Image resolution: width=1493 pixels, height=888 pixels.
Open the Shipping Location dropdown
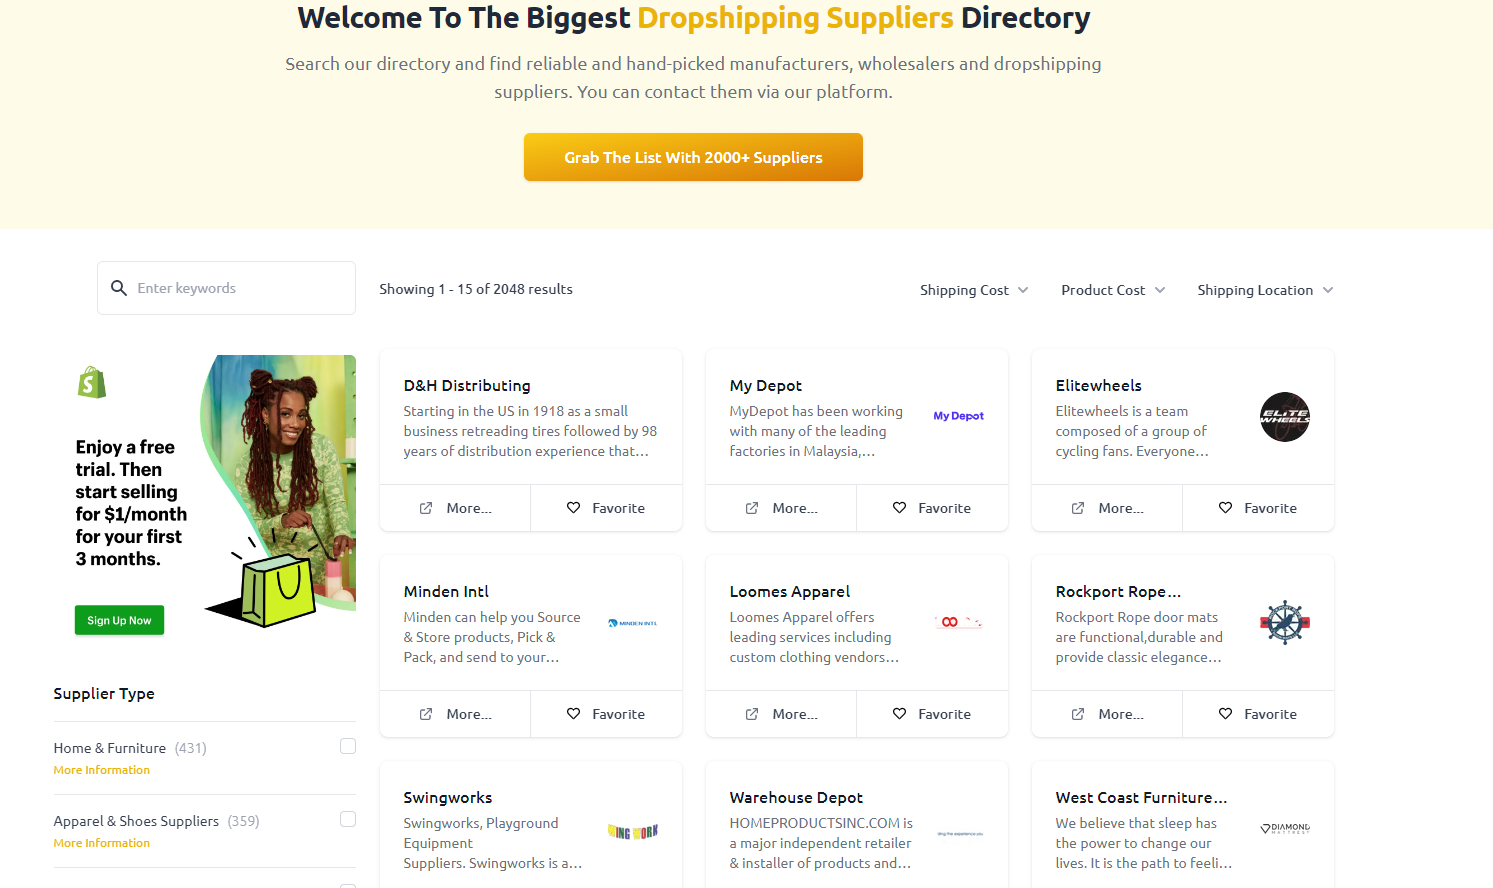(x=1265, y=290)
